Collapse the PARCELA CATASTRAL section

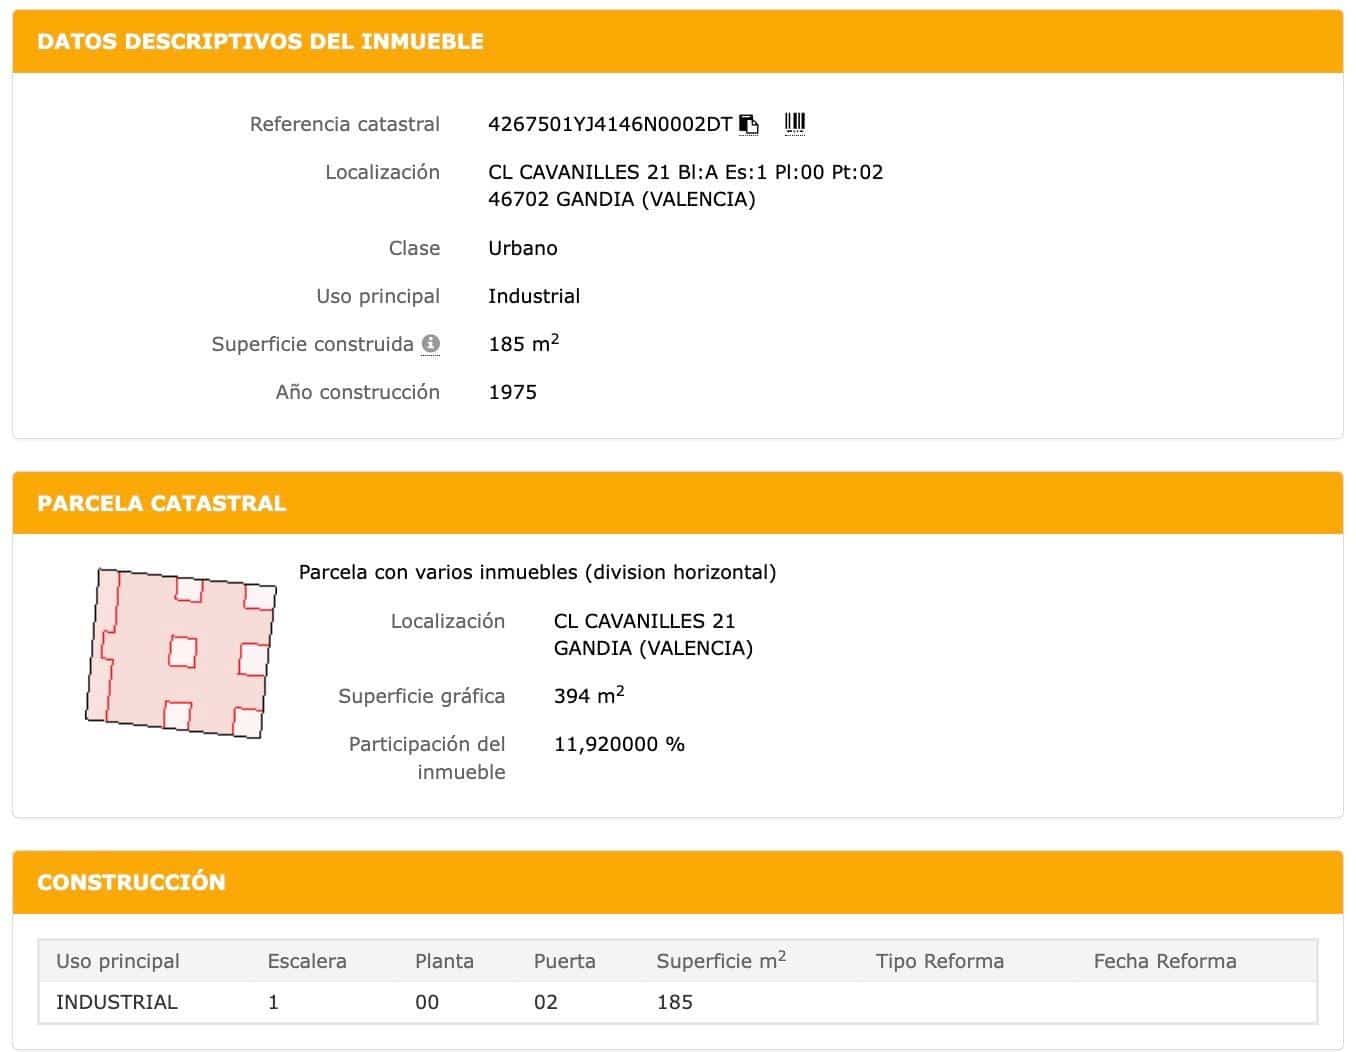click(160, 503)
